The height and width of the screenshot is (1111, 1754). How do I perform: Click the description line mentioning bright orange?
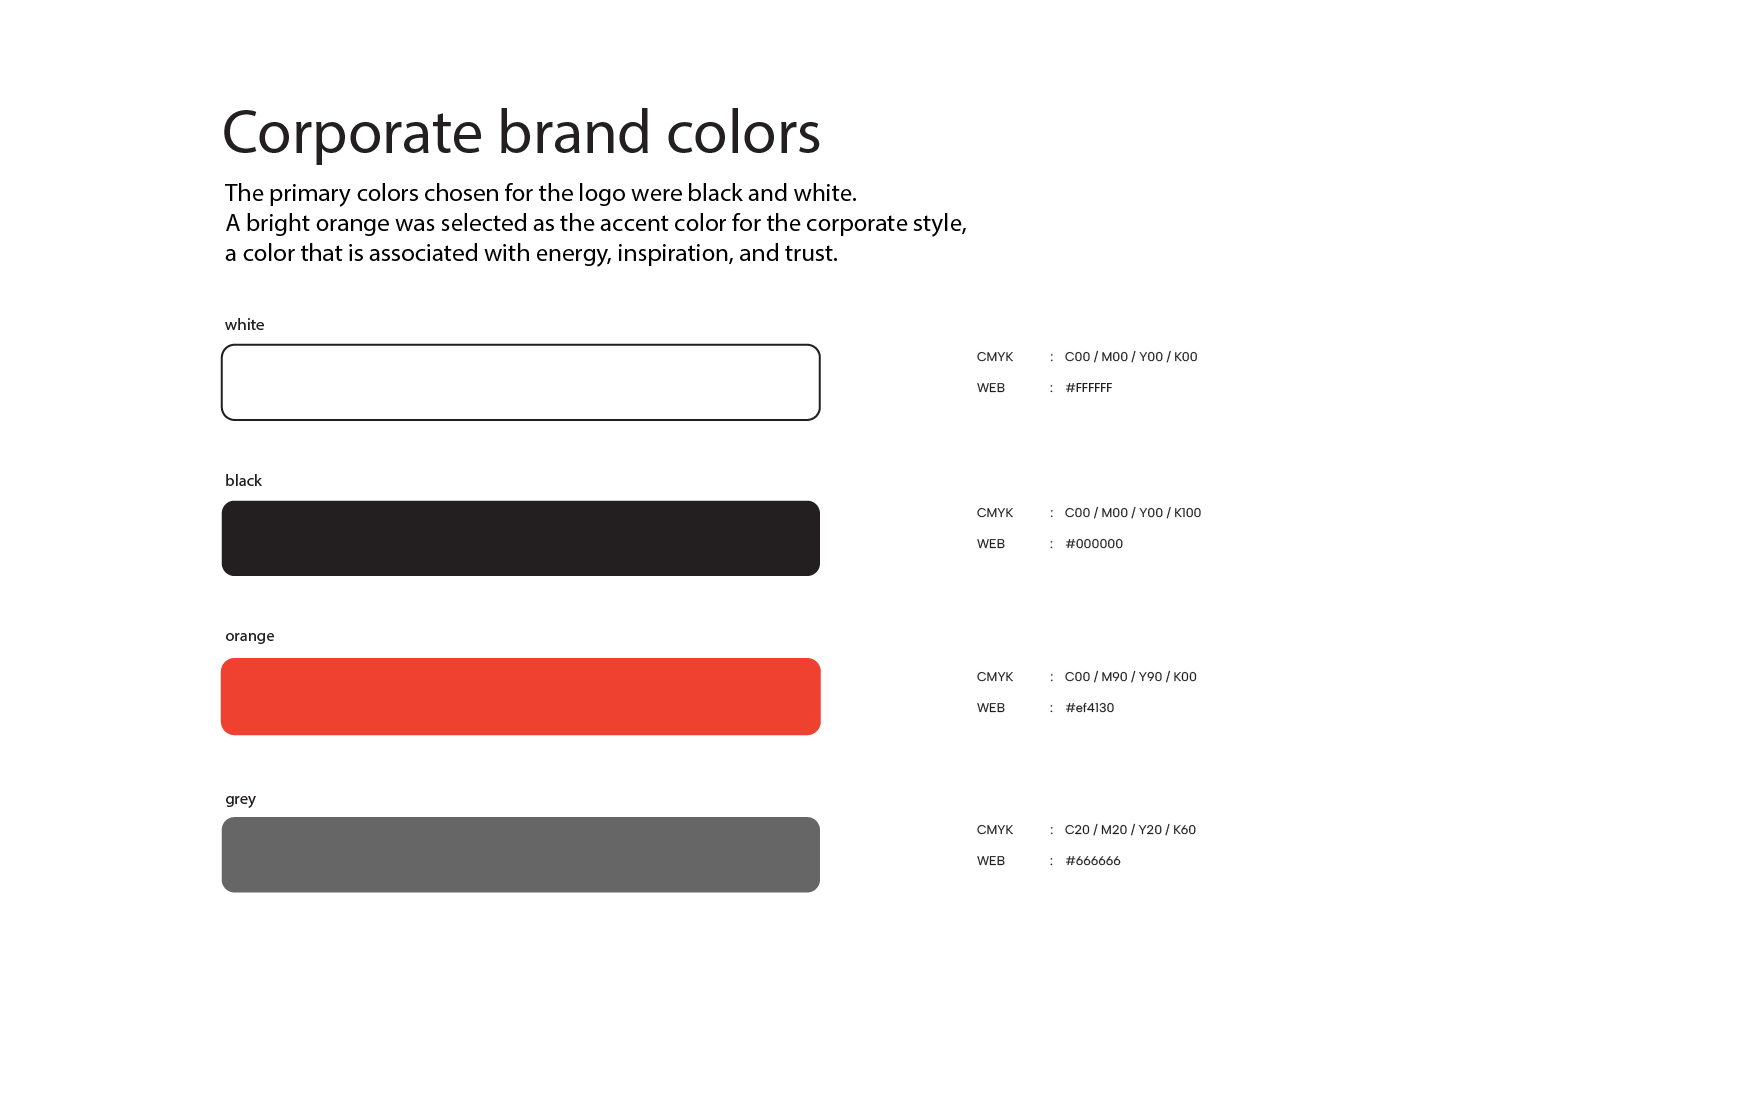pos(595,223)
